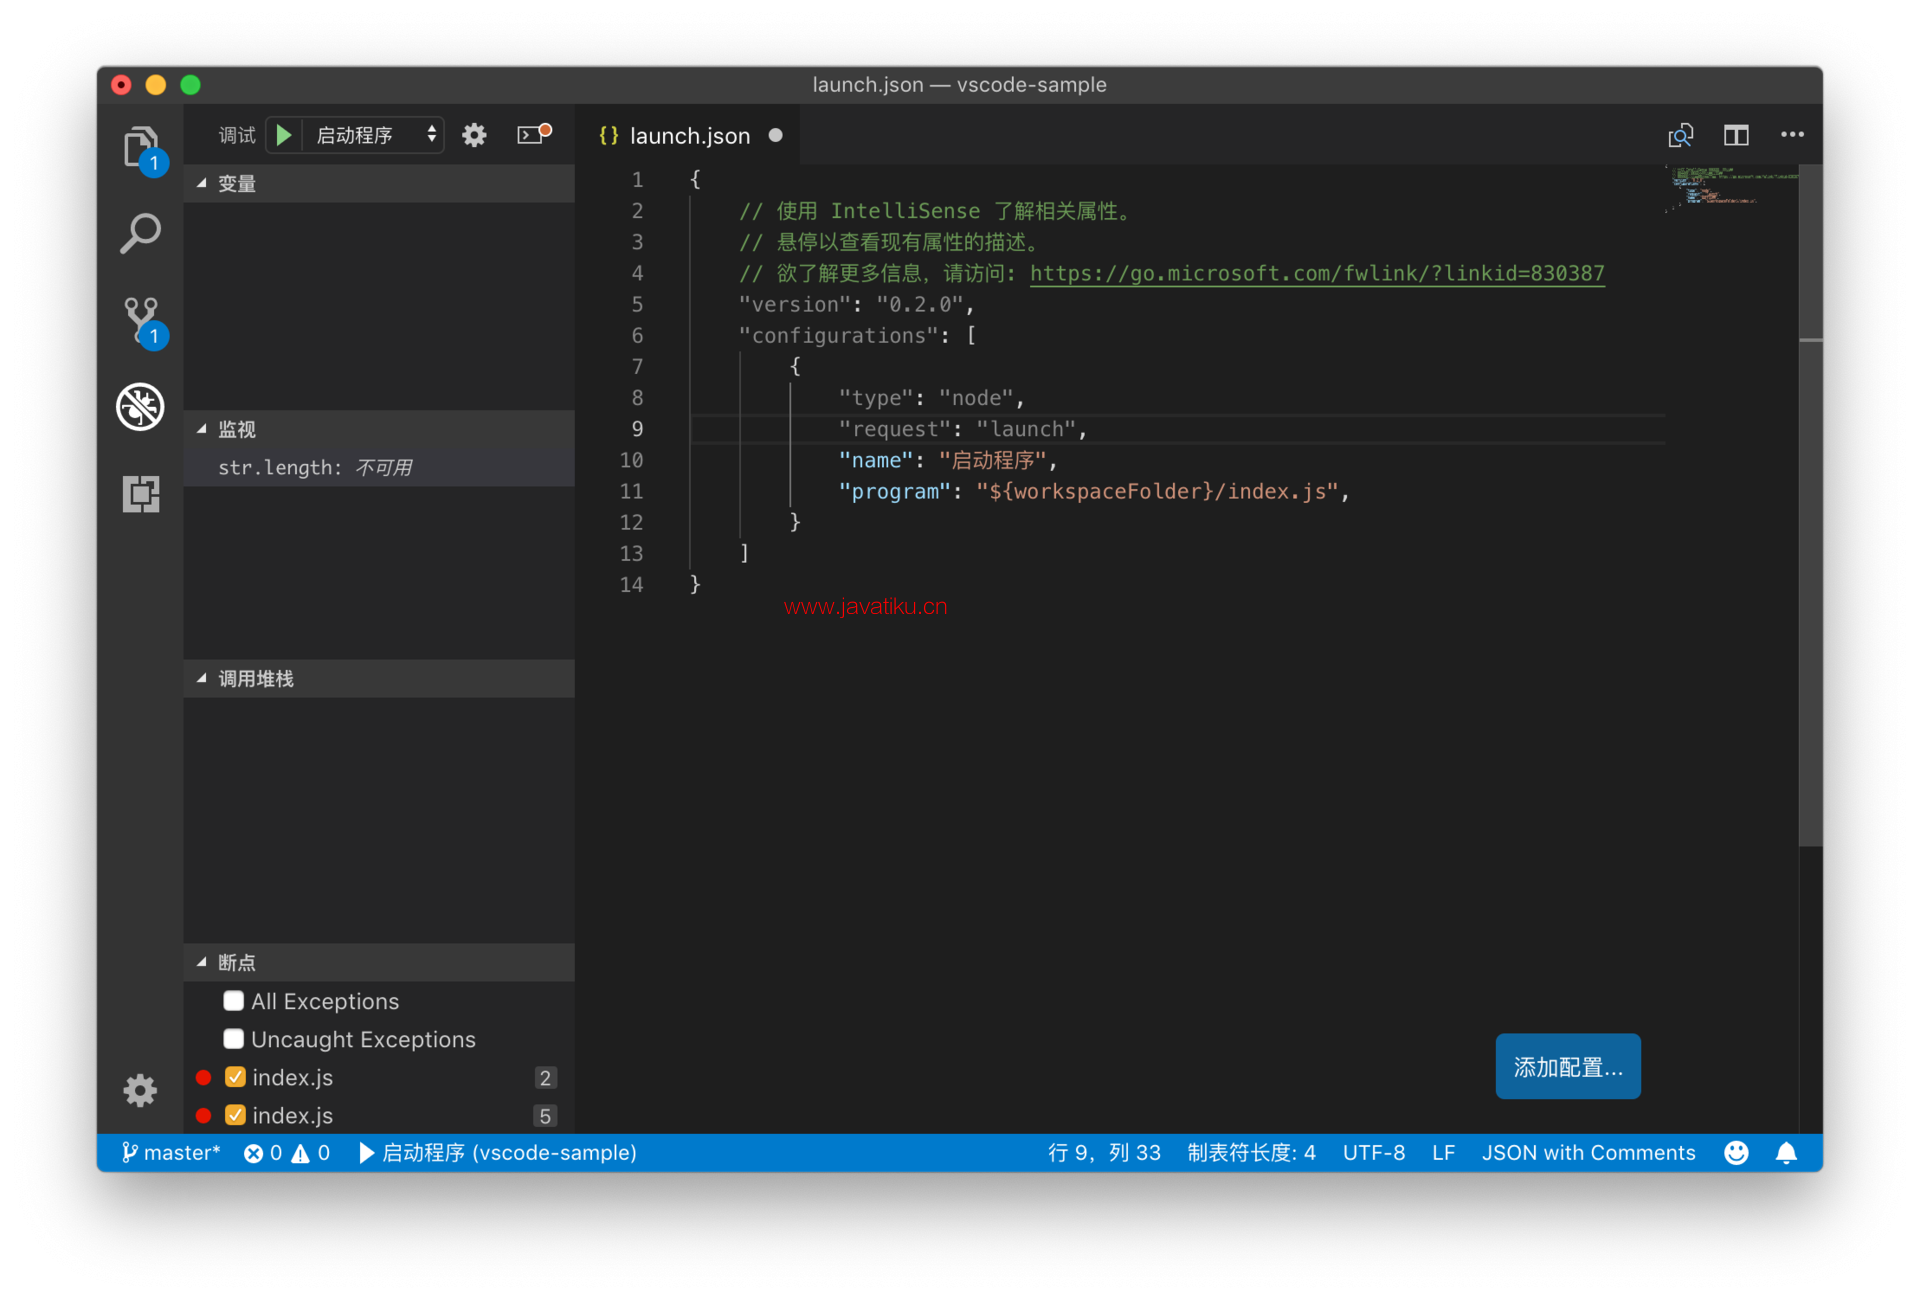The width and height of the screenshot is (1920, 1300).
Task: Collapse the 断点 section
Action: (x=380, y=962)
